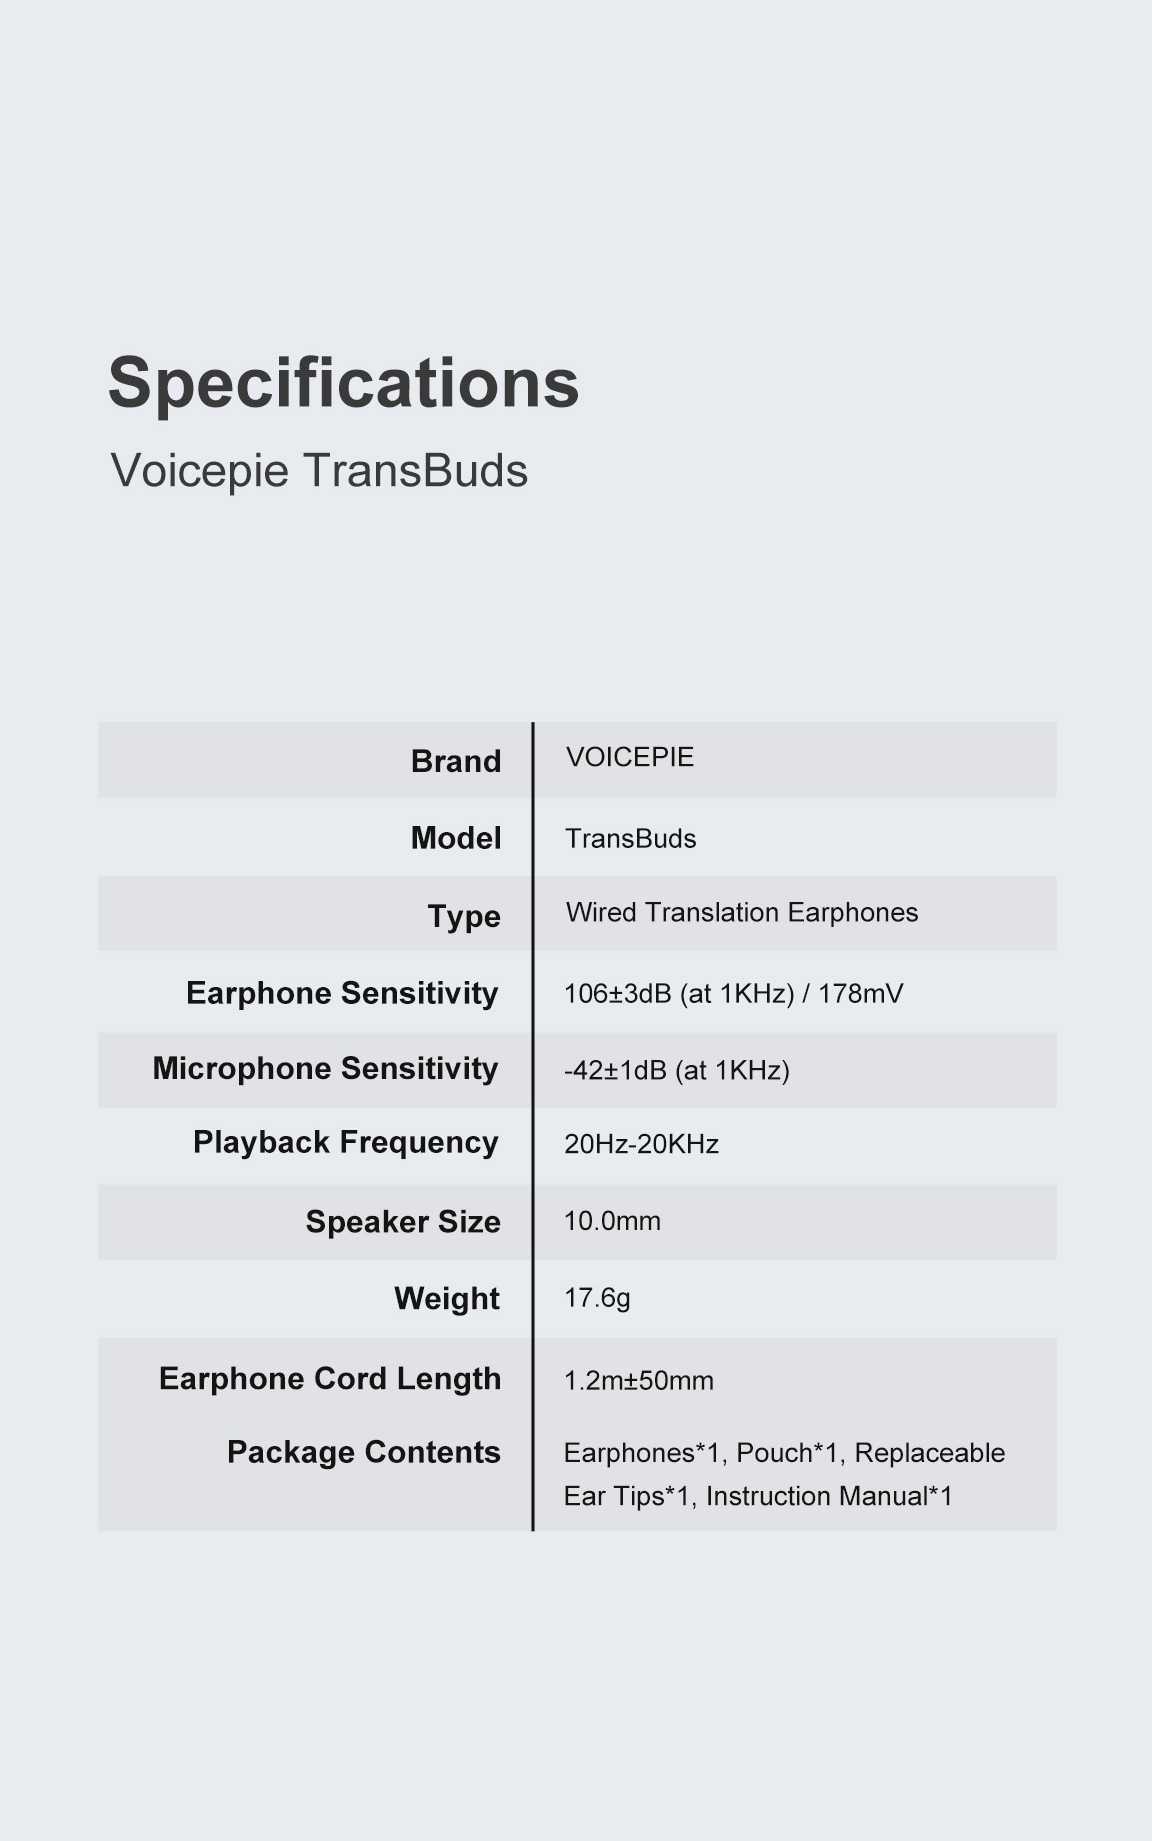Viewport: 1152px width, 1841px height.
Task: Click the 17.6g weight value
Action: (597, 1298)
